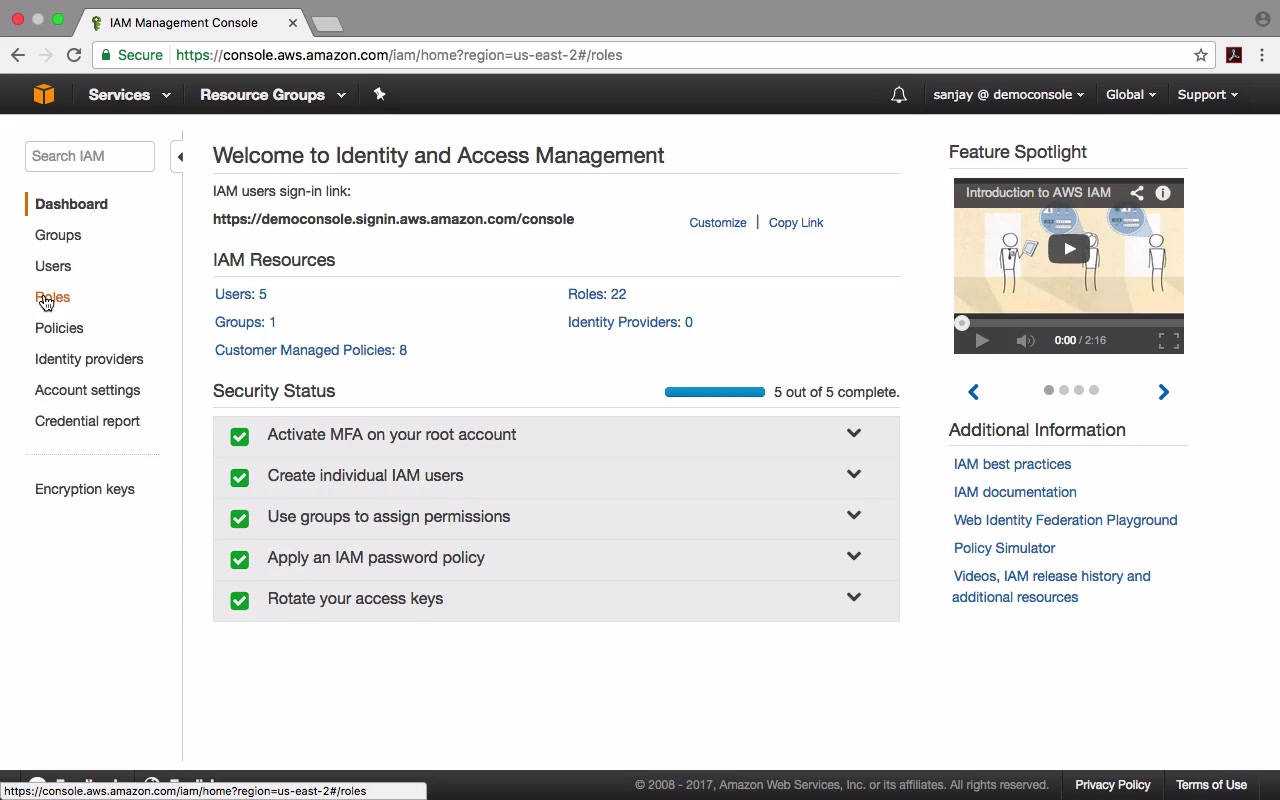Viewport: 1280px width, 800px height.
Task: Open the Services dropdown menu
Action: tap(129, 95)
